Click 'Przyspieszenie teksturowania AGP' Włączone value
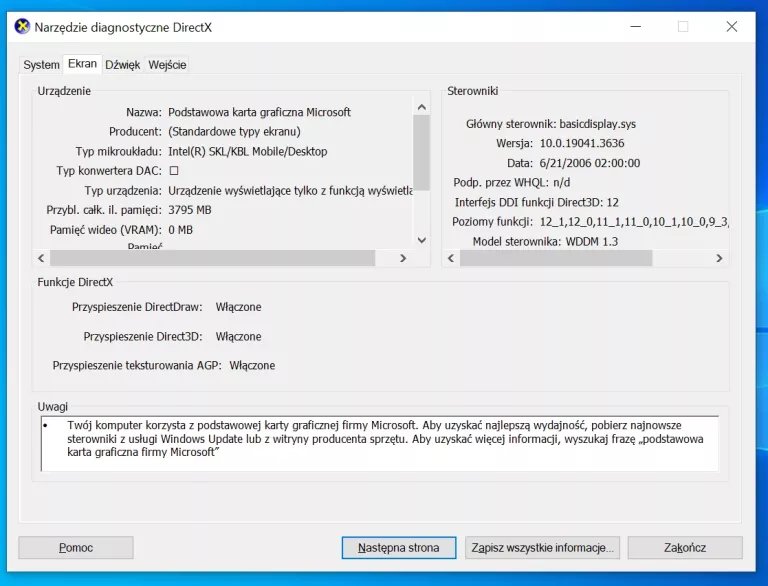The height and width of the screenshot is (586, 768). tap(252, 366)
